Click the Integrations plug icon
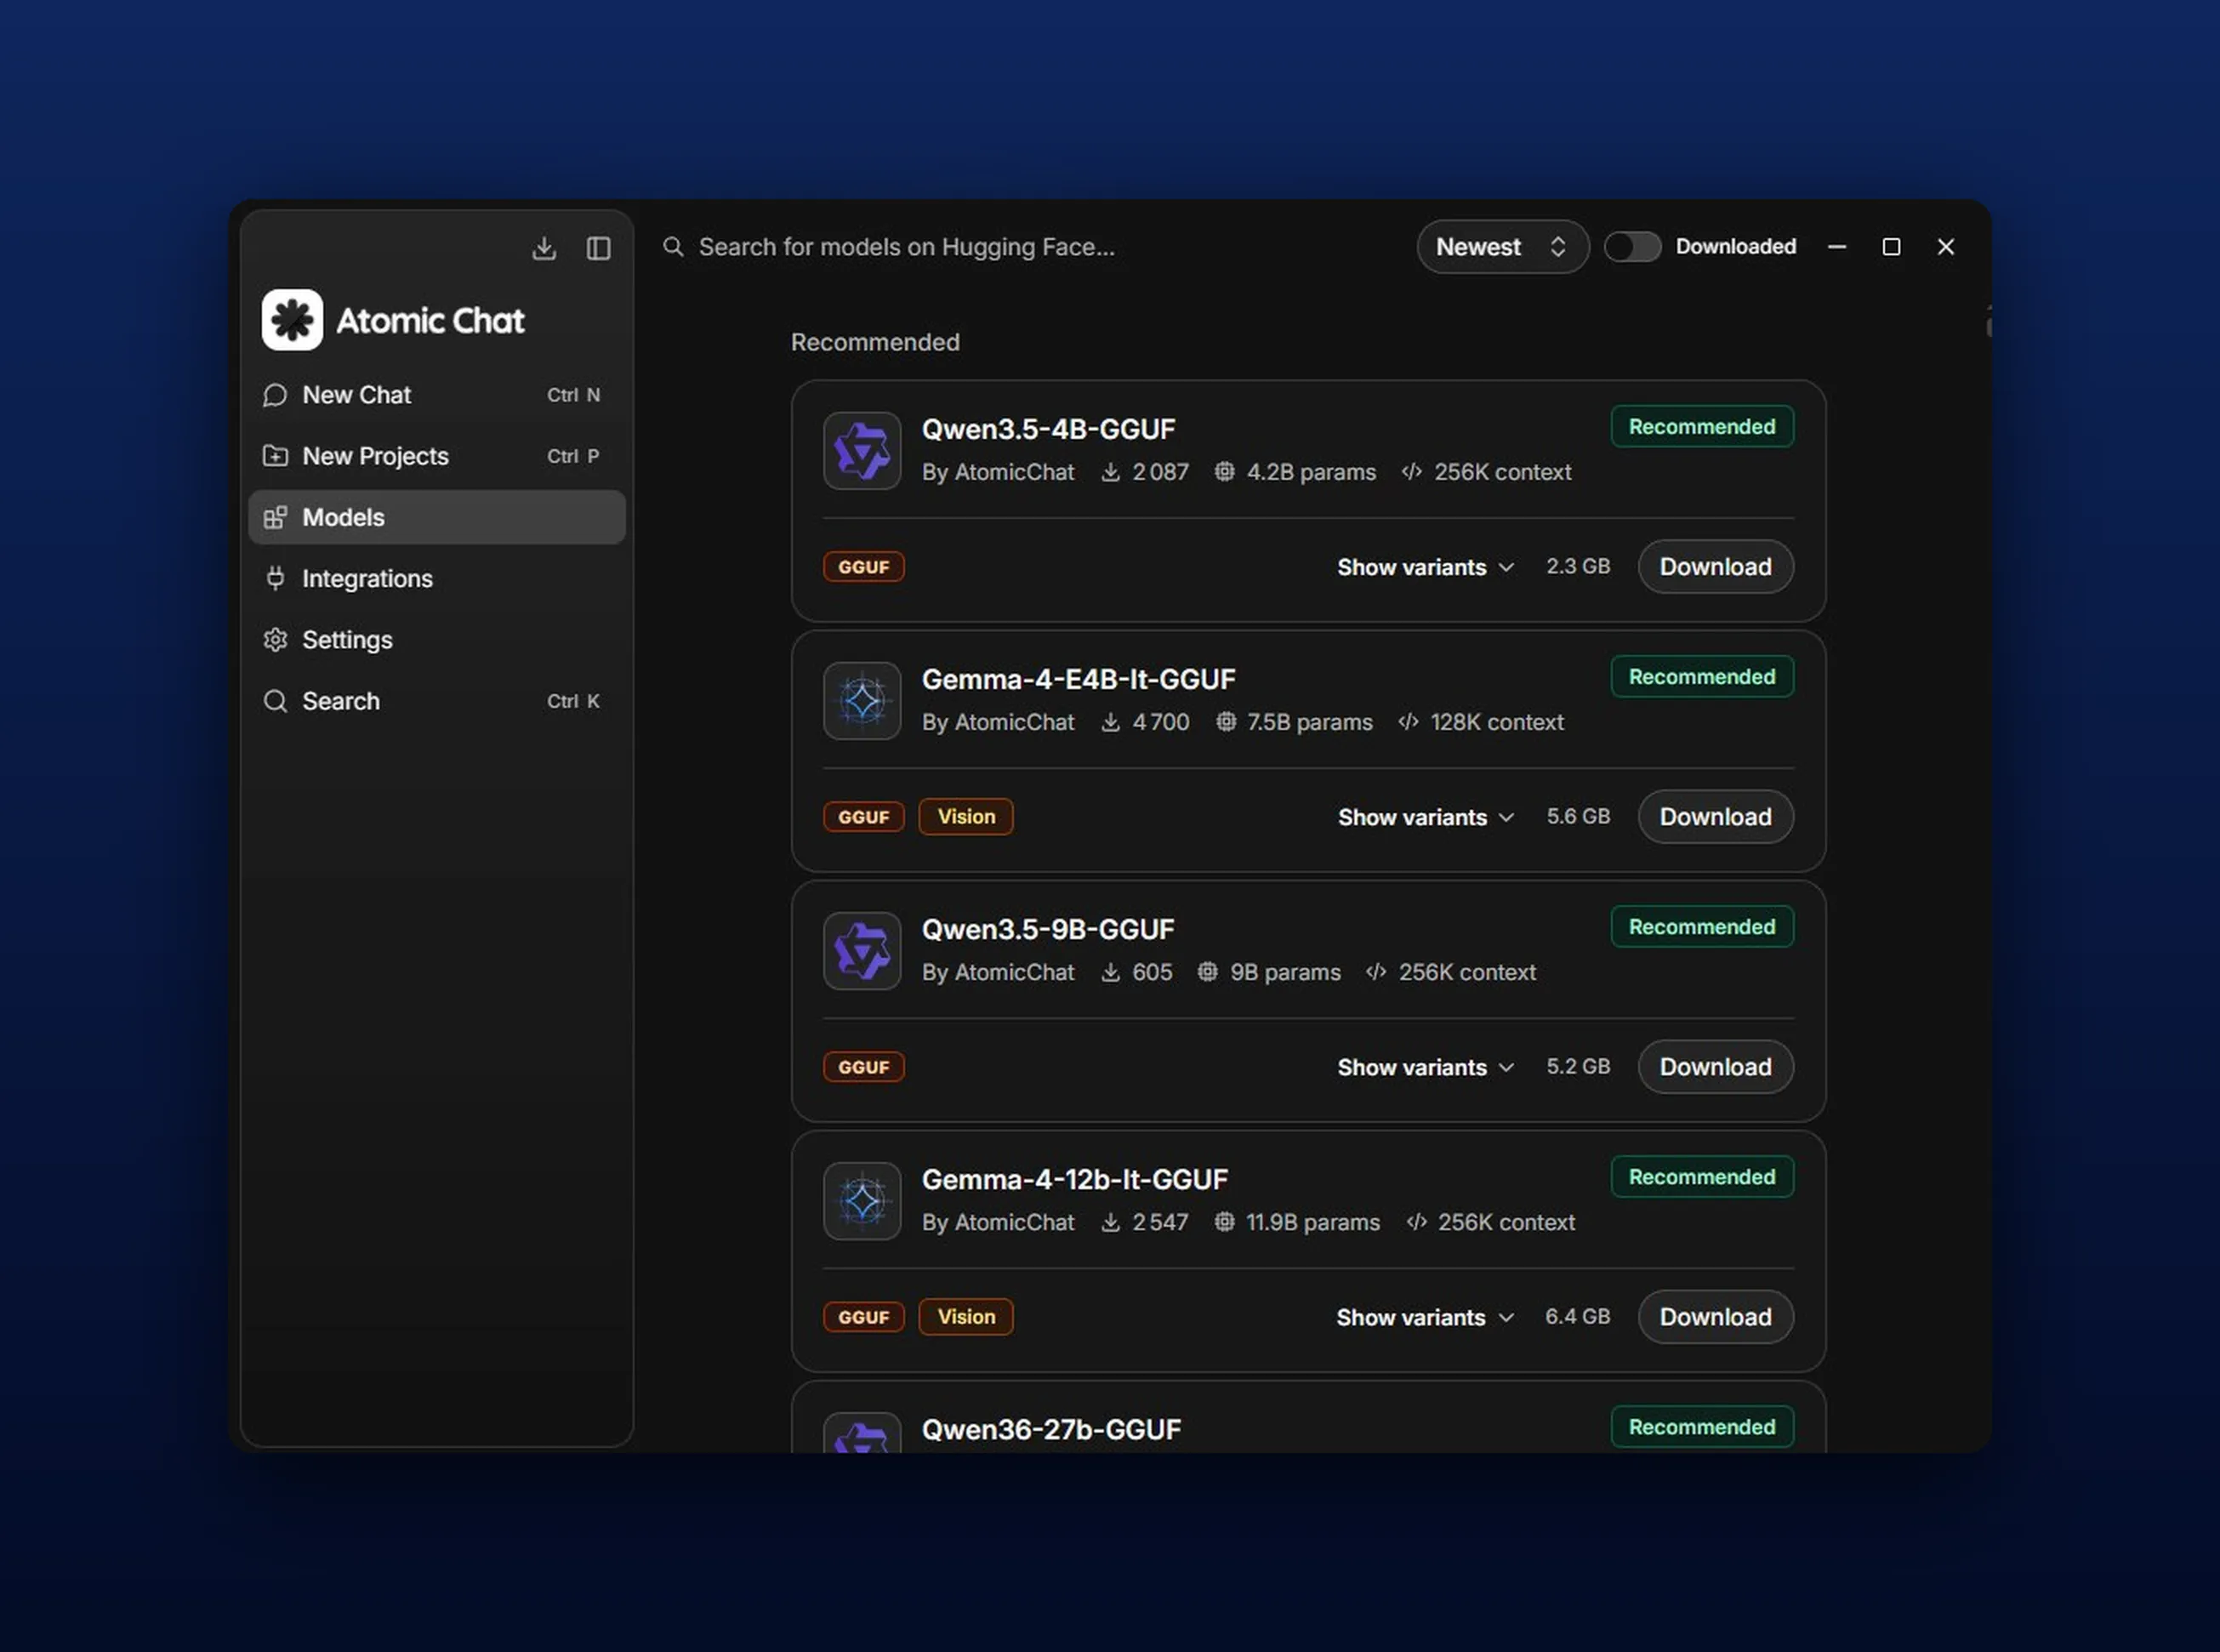The image size is (2220, 1652). click(275, 578)
